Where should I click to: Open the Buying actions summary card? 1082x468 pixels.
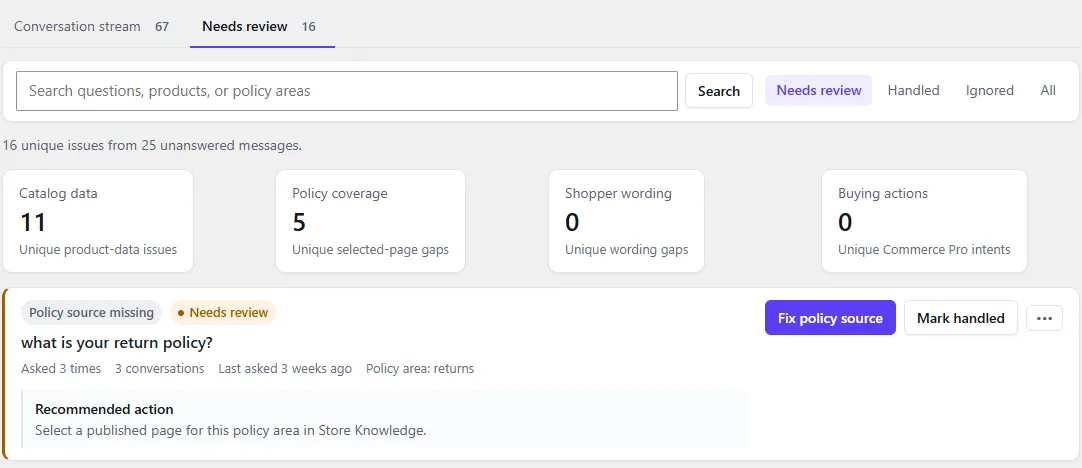click(924, 221)
